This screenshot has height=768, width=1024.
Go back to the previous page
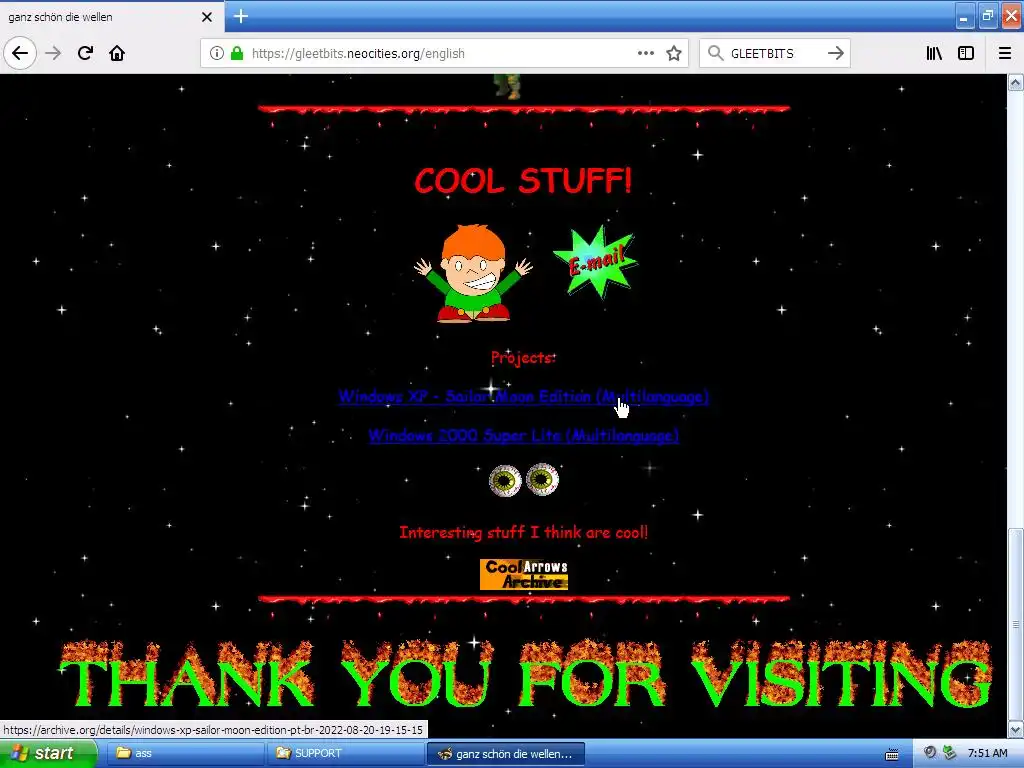[x=20, y=53]
